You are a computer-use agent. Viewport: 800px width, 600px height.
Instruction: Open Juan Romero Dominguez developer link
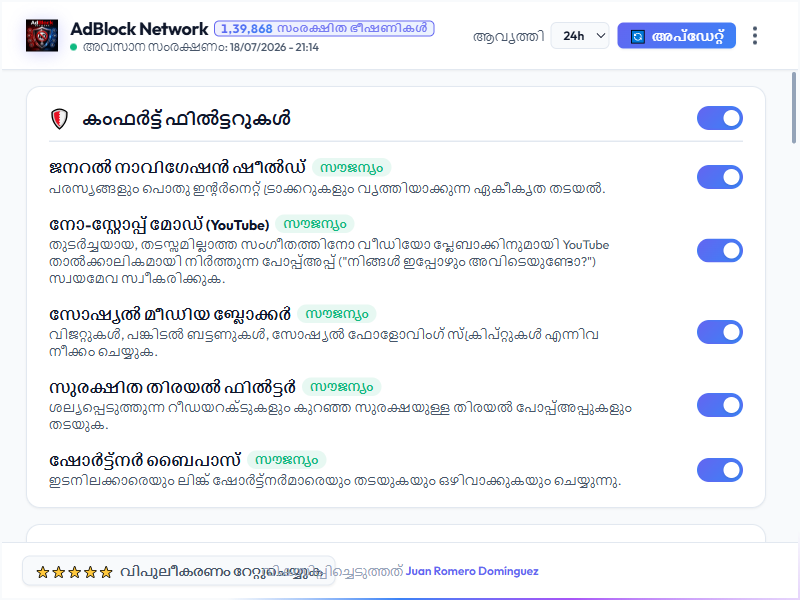tap(472, 571)
